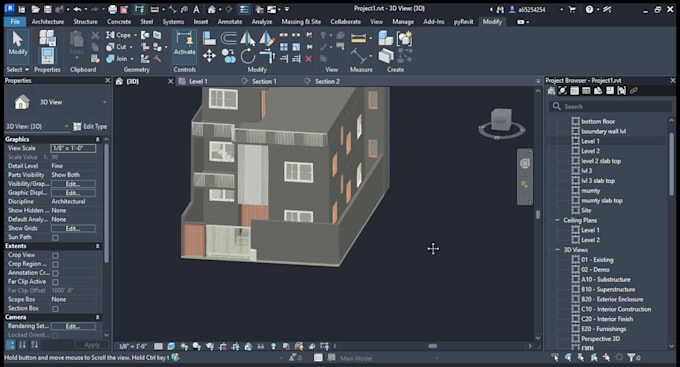680x367 pixels.
Task: Open the Join geometry dropdown arrow
Action: 132,59
